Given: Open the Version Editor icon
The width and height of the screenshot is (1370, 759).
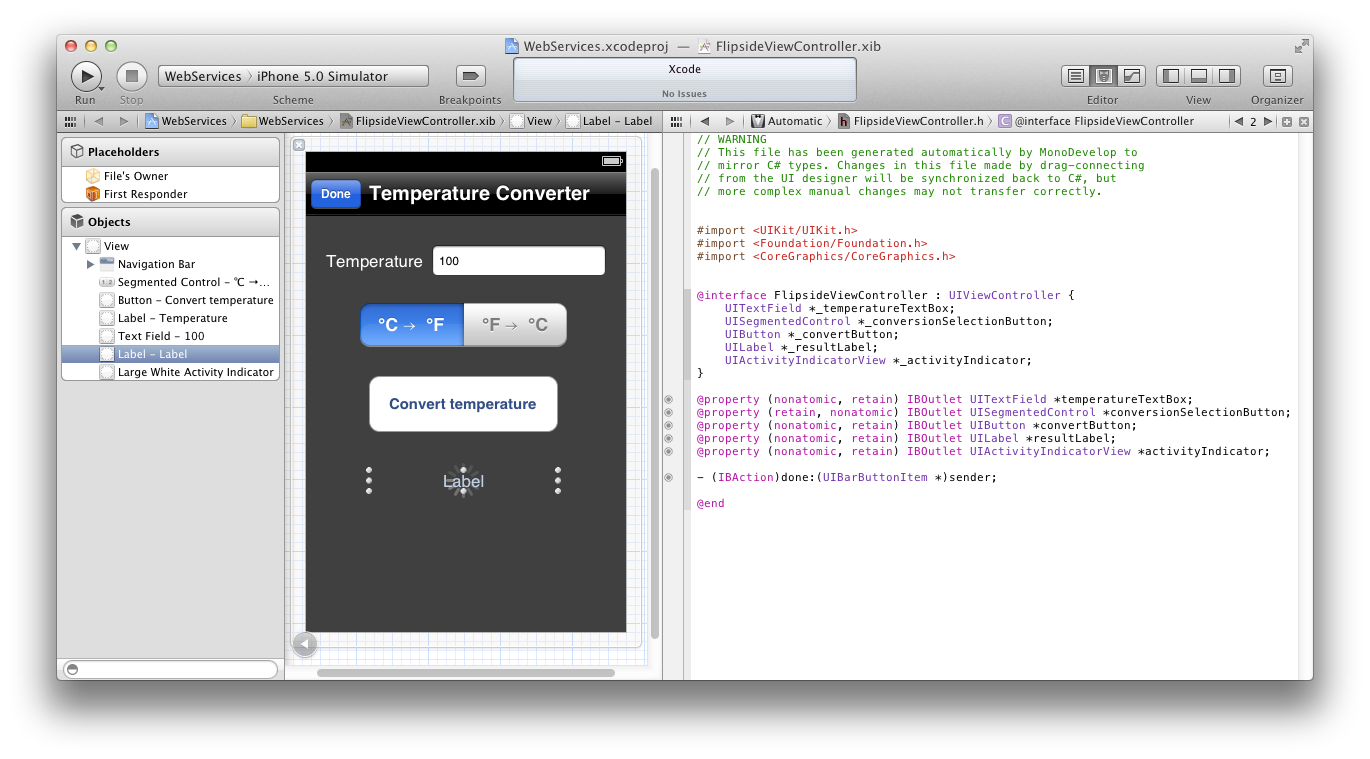Looking at the screenshot, I should [x=1131, y=75].
